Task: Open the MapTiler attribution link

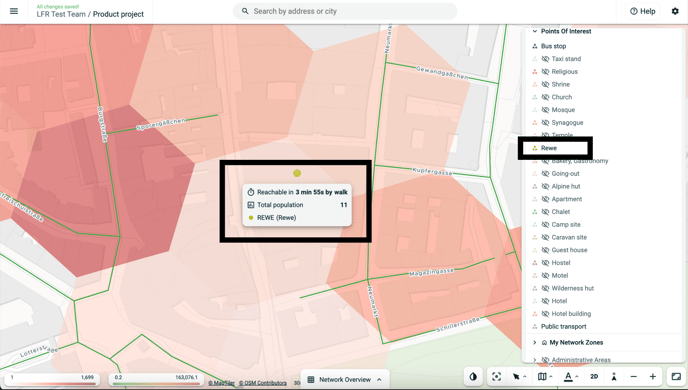Action: point(222,383)
